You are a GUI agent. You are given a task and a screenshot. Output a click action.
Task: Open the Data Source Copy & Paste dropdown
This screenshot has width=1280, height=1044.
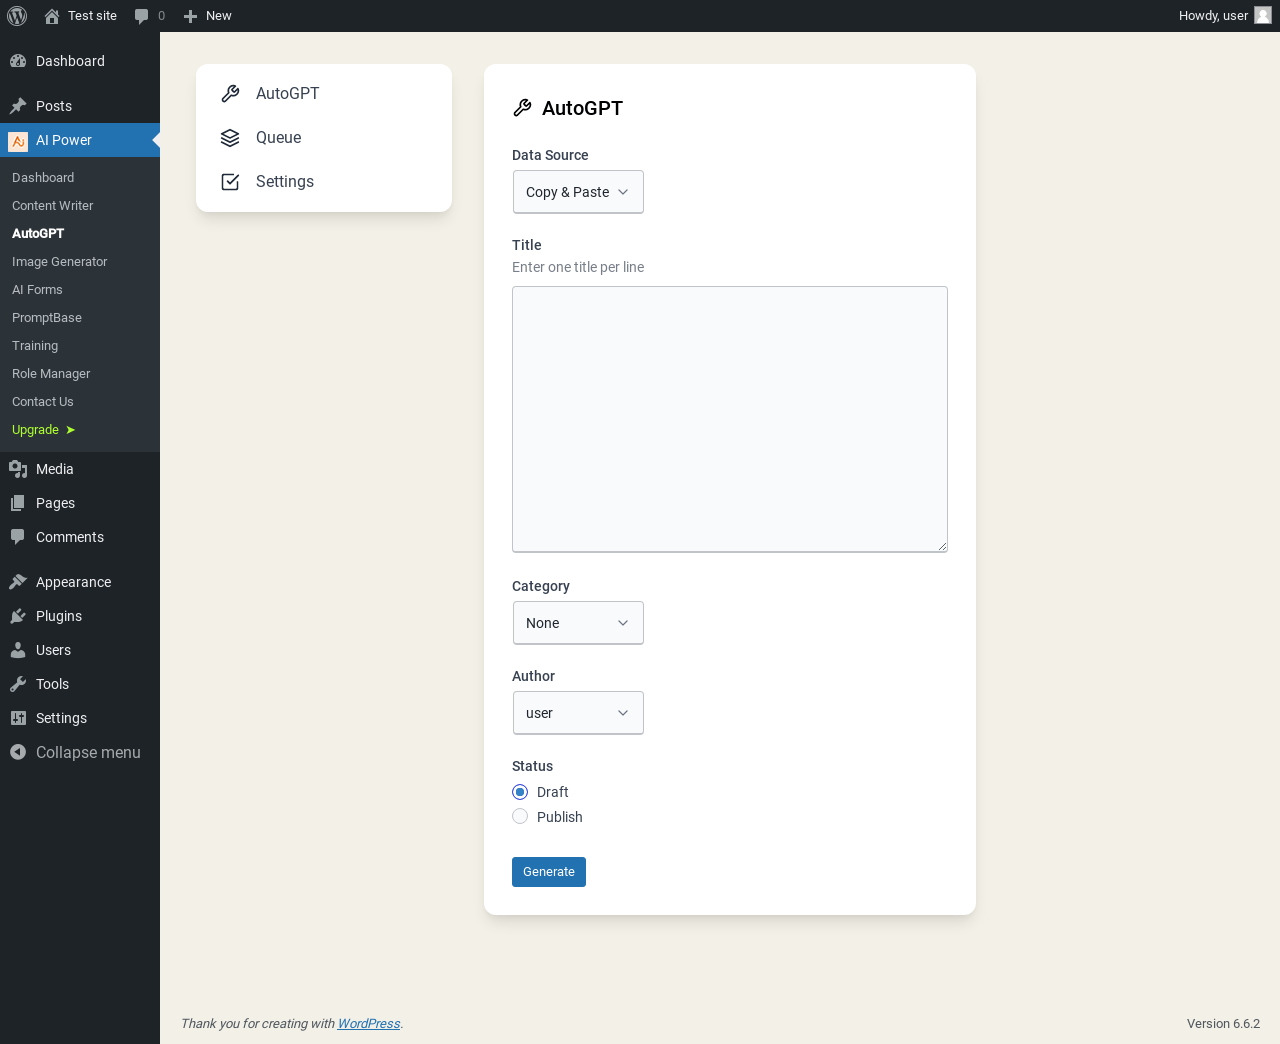pos(578,192)
